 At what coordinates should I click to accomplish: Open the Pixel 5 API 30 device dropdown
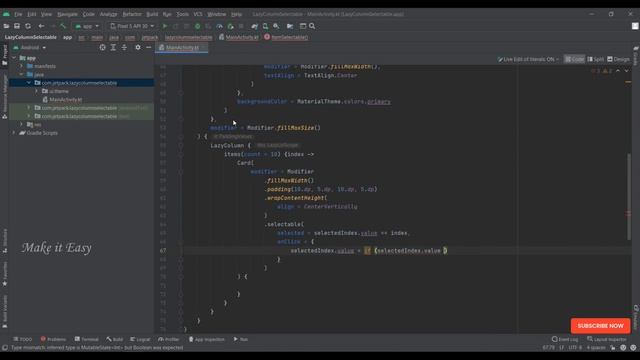point(132,26)
